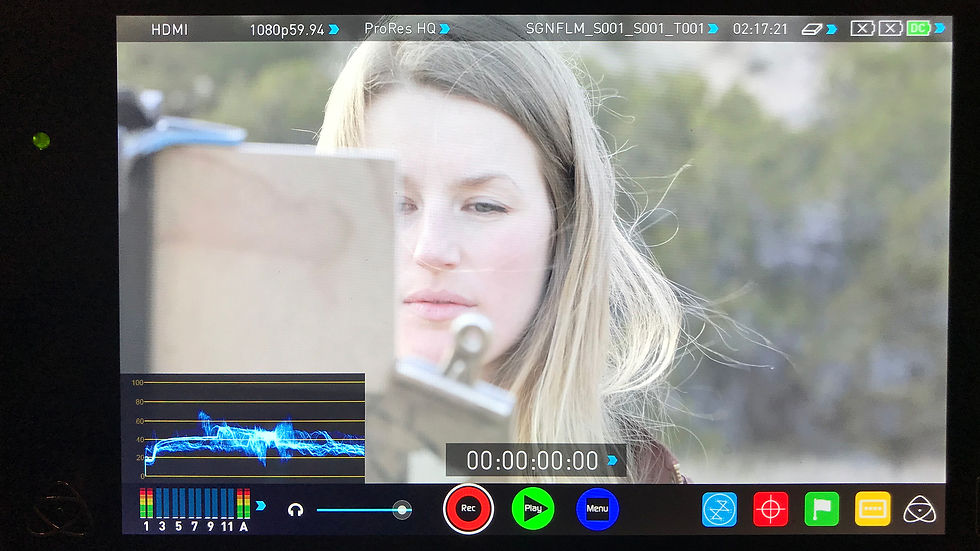Tap the green DC power indicator
Image resolution: width=980 pixels, height=551 pixels.
pyautogui.click(x=919, y=28)
